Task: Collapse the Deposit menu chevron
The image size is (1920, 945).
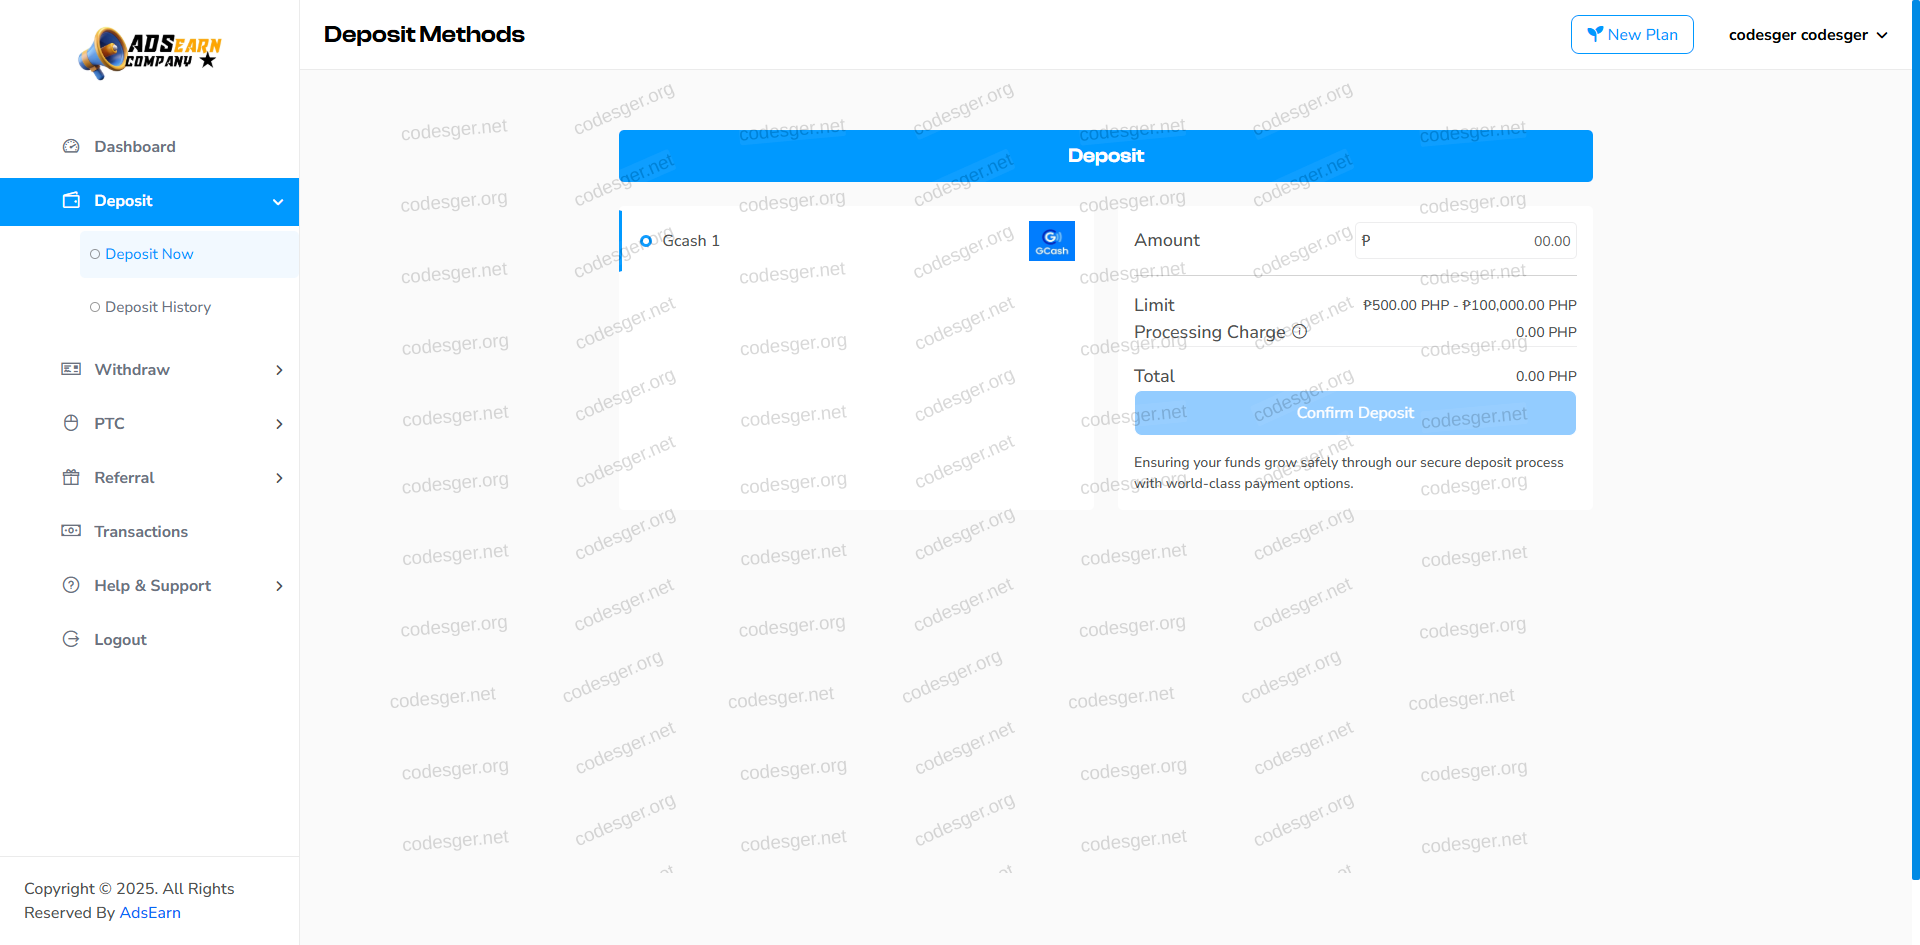Action: [x=278, y=202]
